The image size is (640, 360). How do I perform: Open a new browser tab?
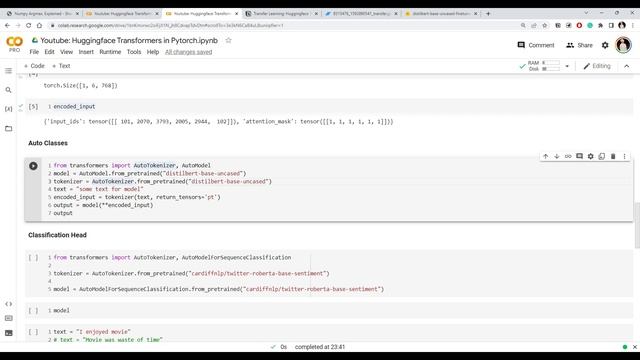488,13
